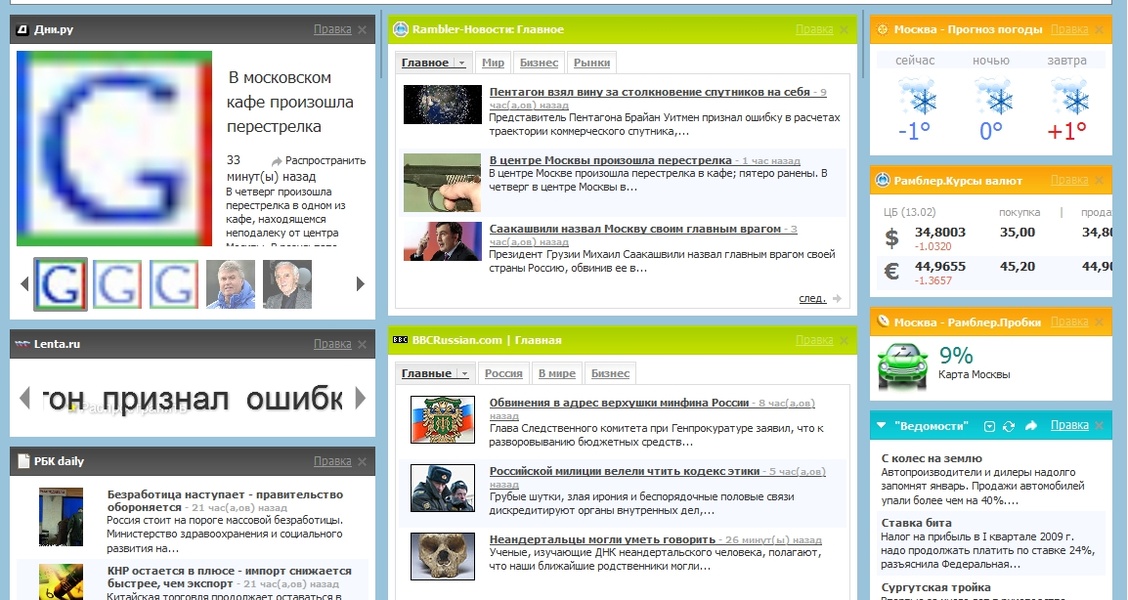Open С колес на землю Ведомости article

coord(932,458)
